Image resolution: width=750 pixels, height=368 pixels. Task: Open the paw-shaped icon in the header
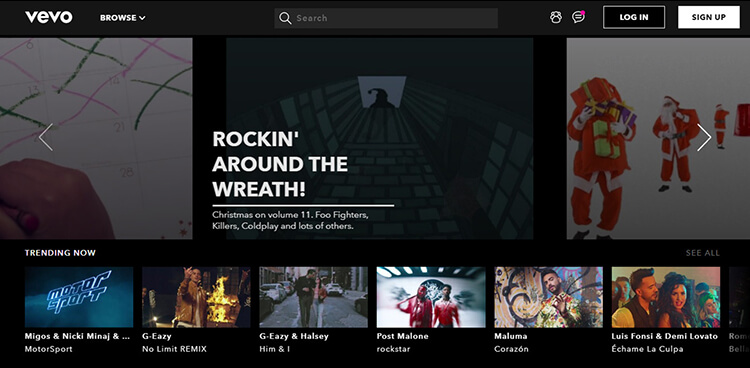tap(556, 18)
